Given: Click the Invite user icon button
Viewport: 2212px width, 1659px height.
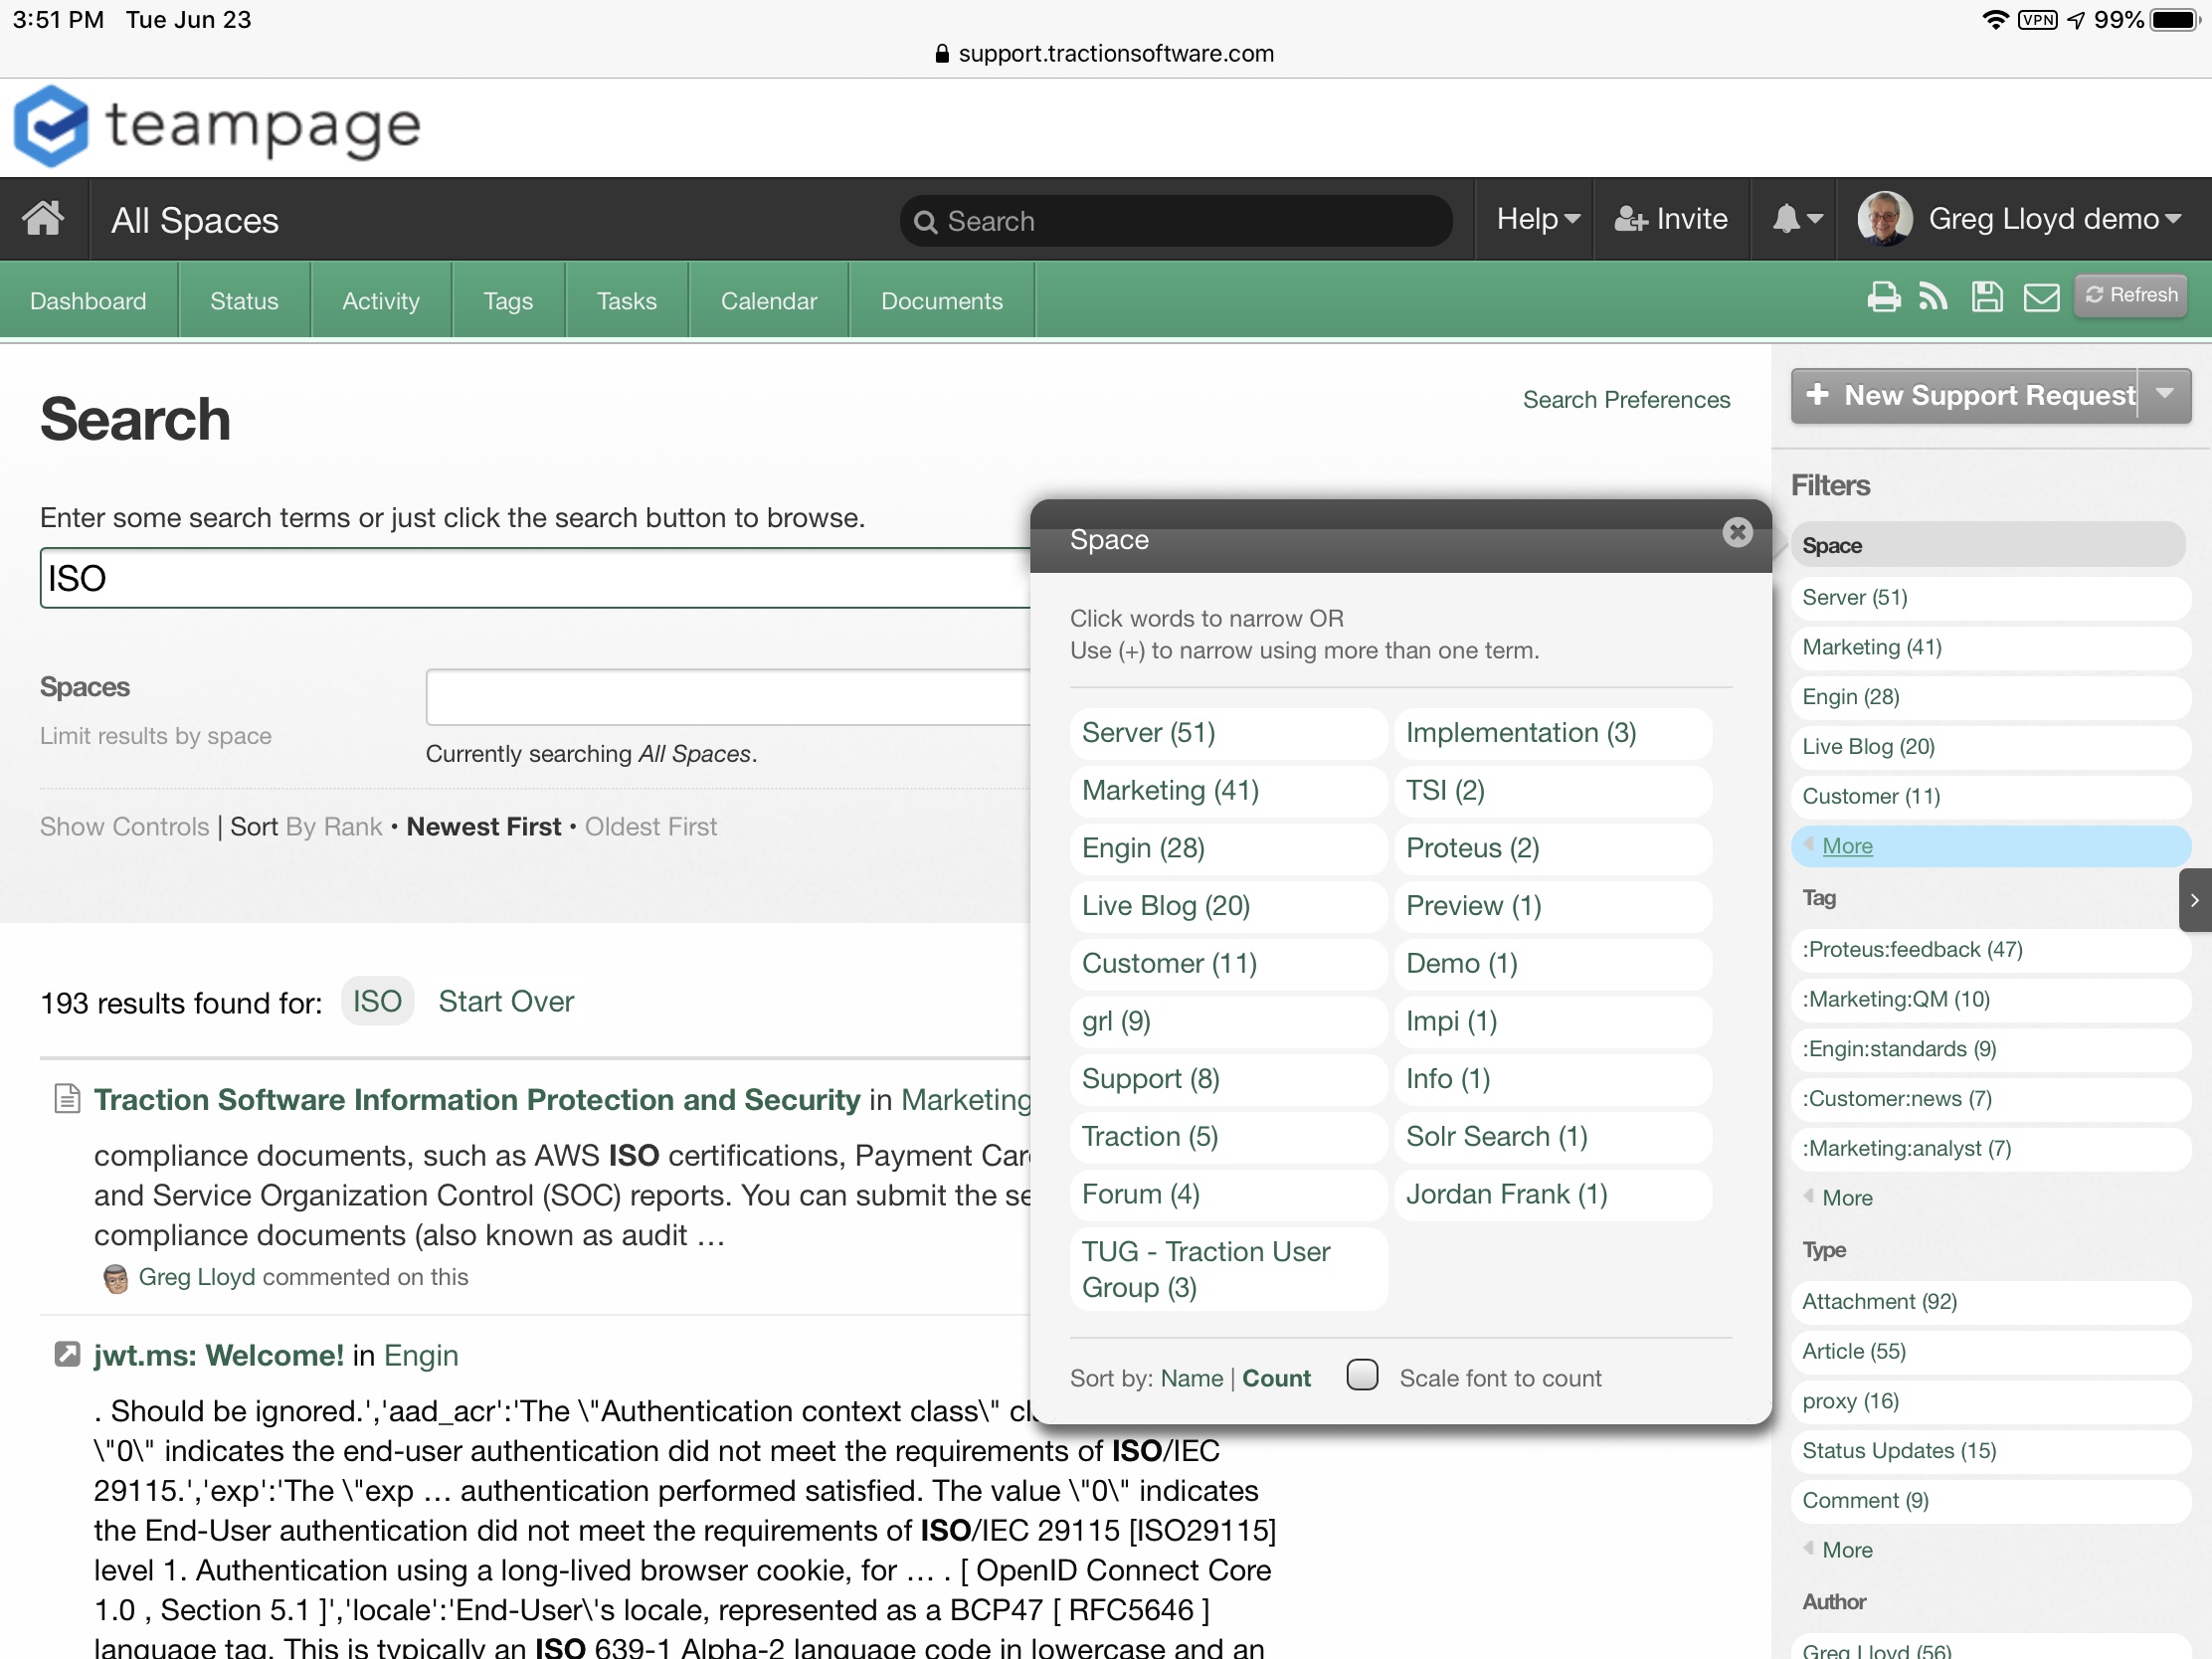Looking at the screenshot, I should 1670,218.
